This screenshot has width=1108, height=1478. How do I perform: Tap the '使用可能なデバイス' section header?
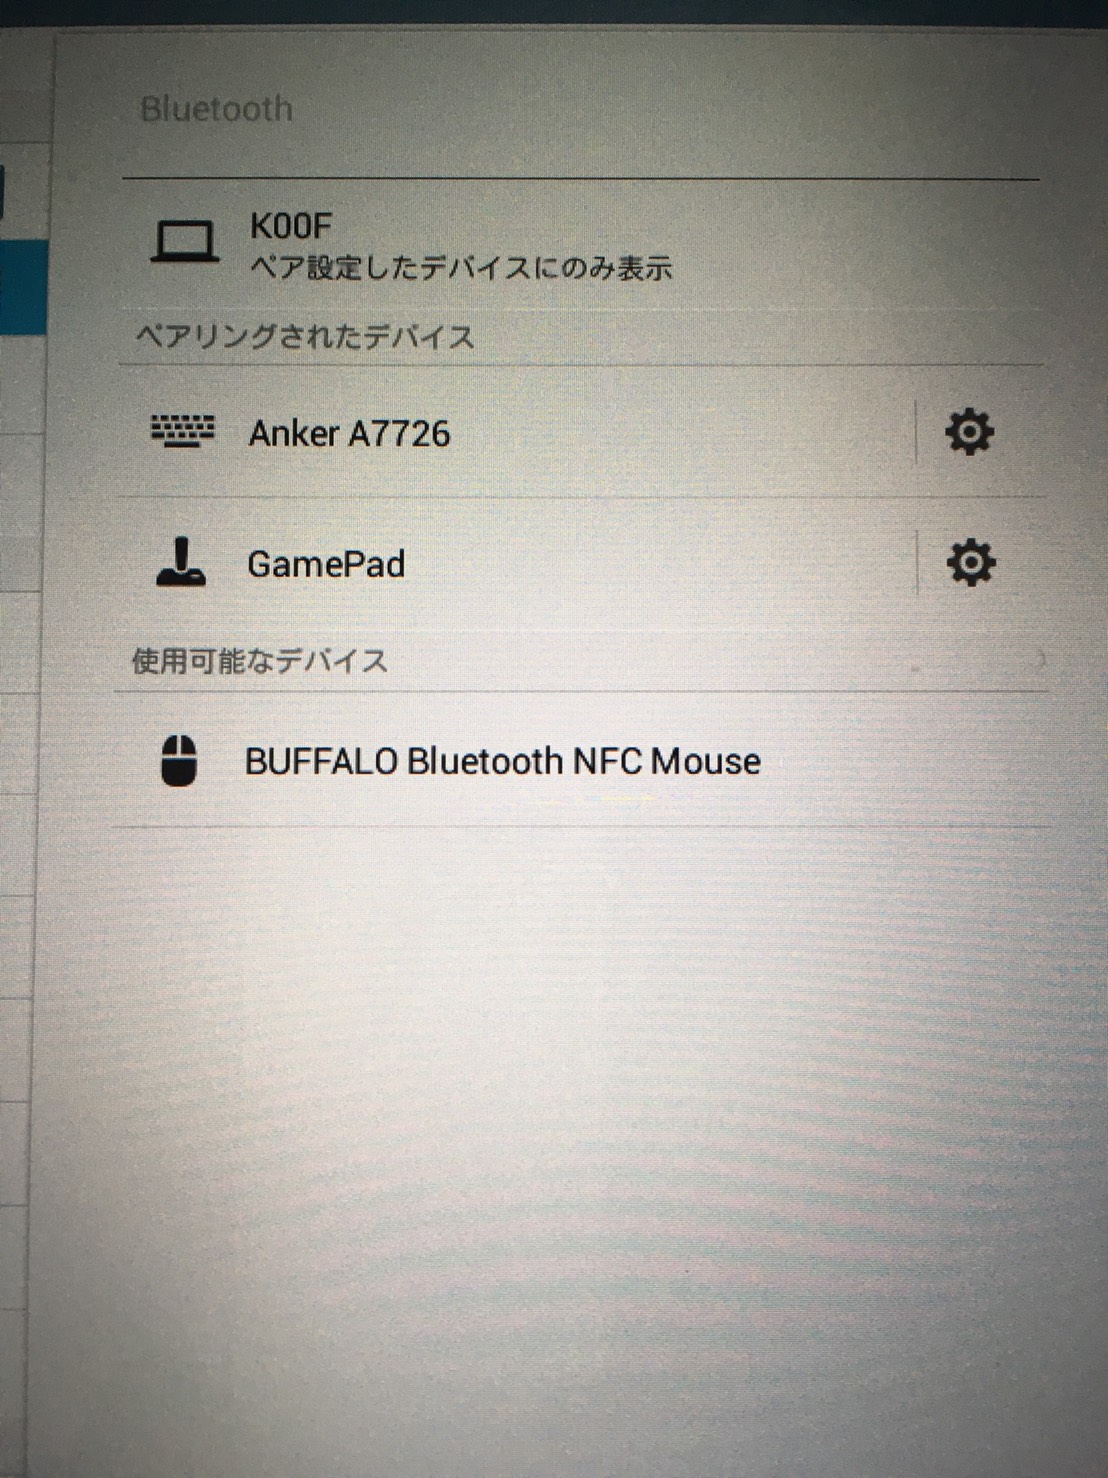[260, 661]
